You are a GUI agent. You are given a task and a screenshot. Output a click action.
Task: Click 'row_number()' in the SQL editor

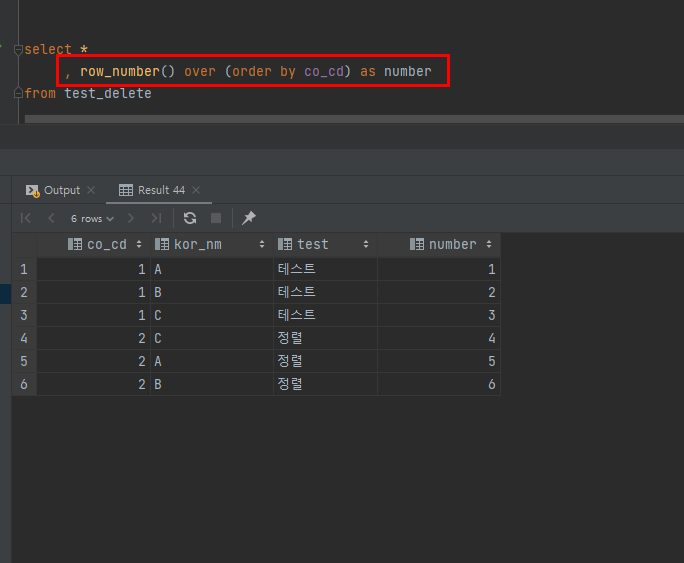pyautogui.click(x=127, y=71)
